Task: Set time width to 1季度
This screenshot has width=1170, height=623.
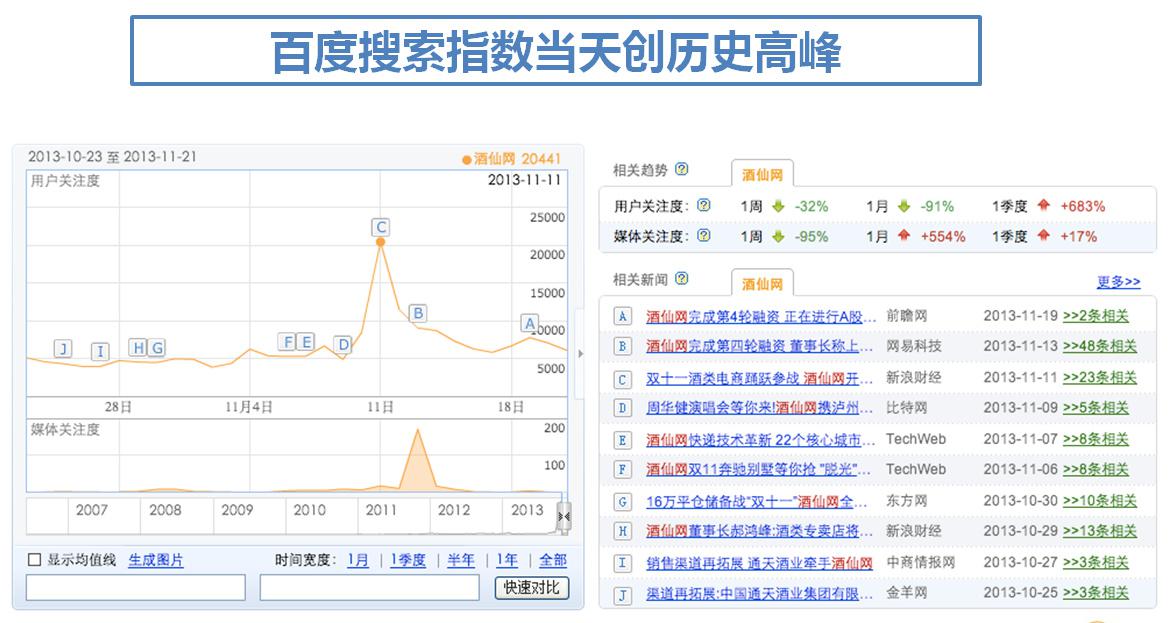Action: click(408, 560)
